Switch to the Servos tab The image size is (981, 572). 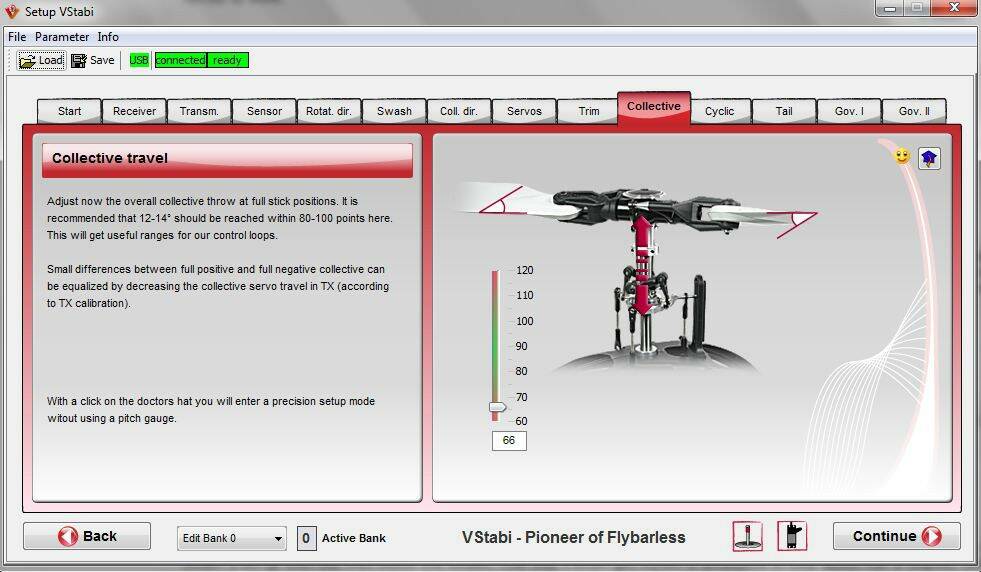pyautogui.click(x=524, y=111)
